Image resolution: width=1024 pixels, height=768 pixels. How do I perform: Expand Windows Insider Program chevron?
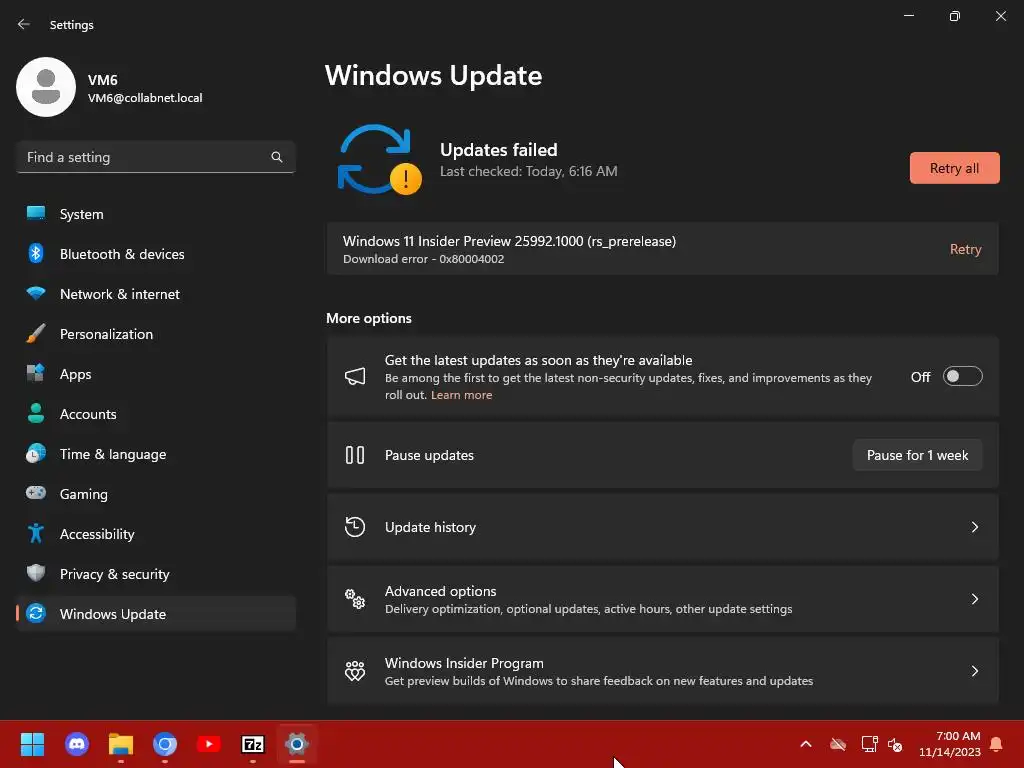tap(974, 671)
